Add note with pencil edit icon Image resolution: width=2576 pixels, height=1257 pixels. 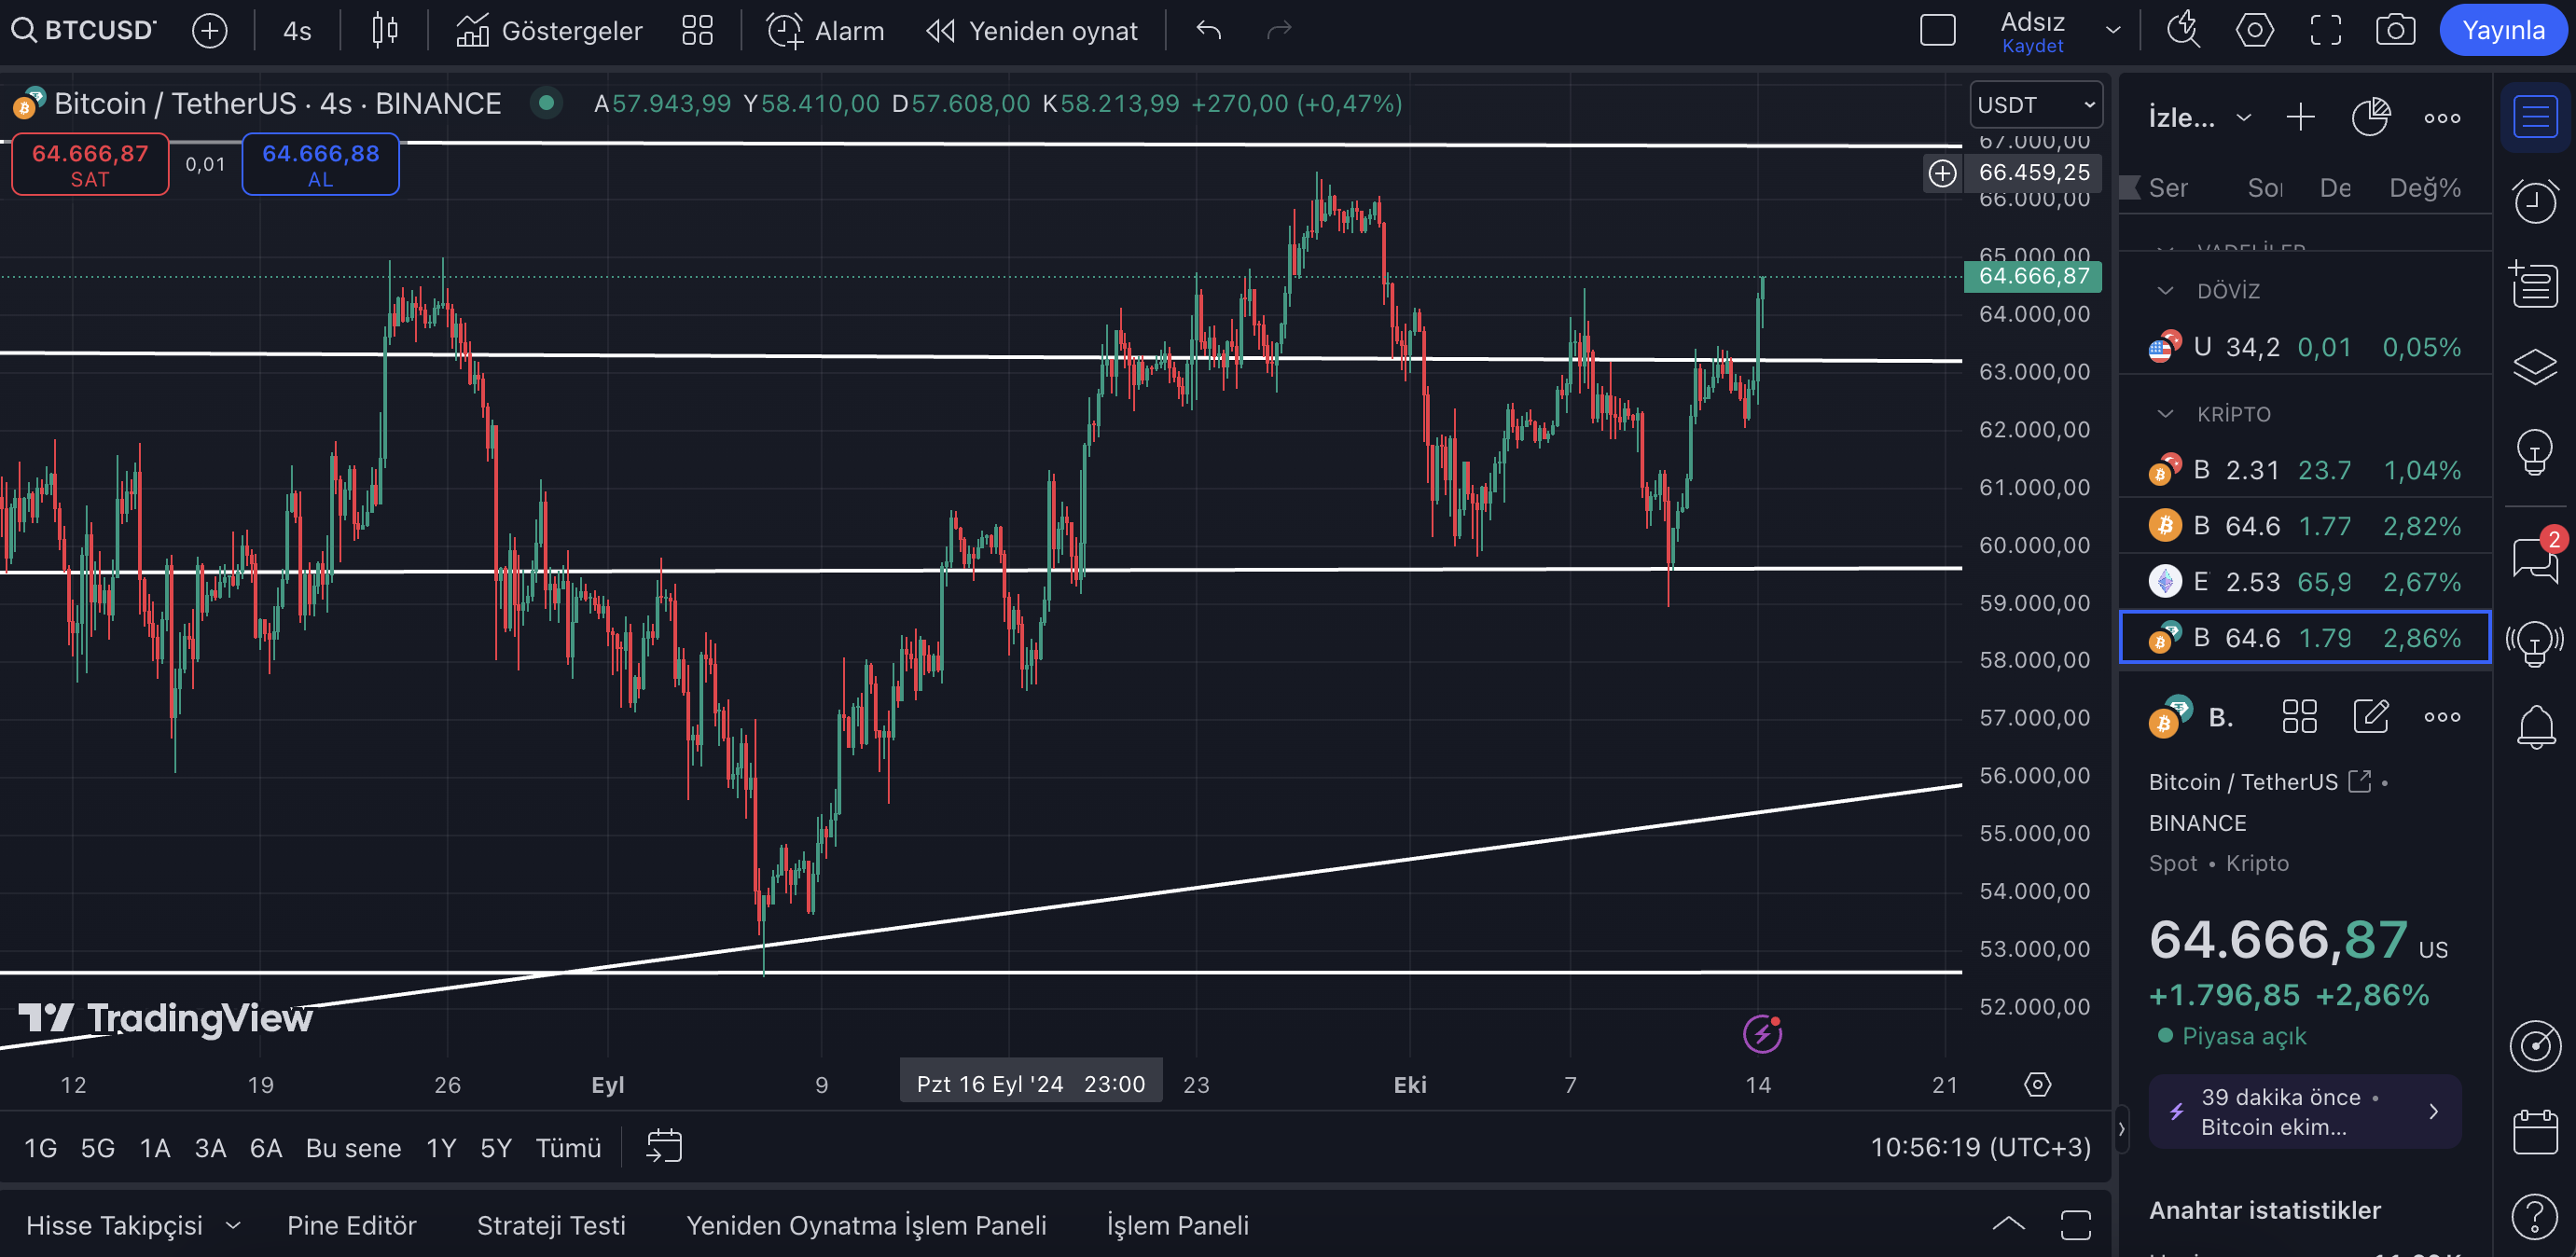[2371, 717]
